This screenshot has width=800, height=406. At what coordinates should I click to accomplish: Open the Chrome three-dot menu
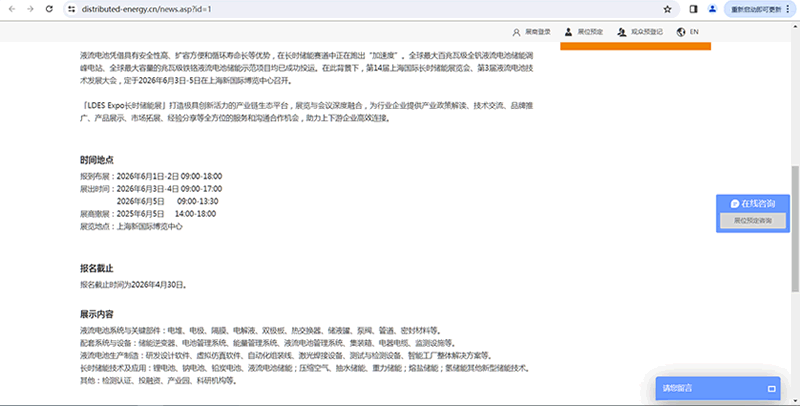[792, 9]
